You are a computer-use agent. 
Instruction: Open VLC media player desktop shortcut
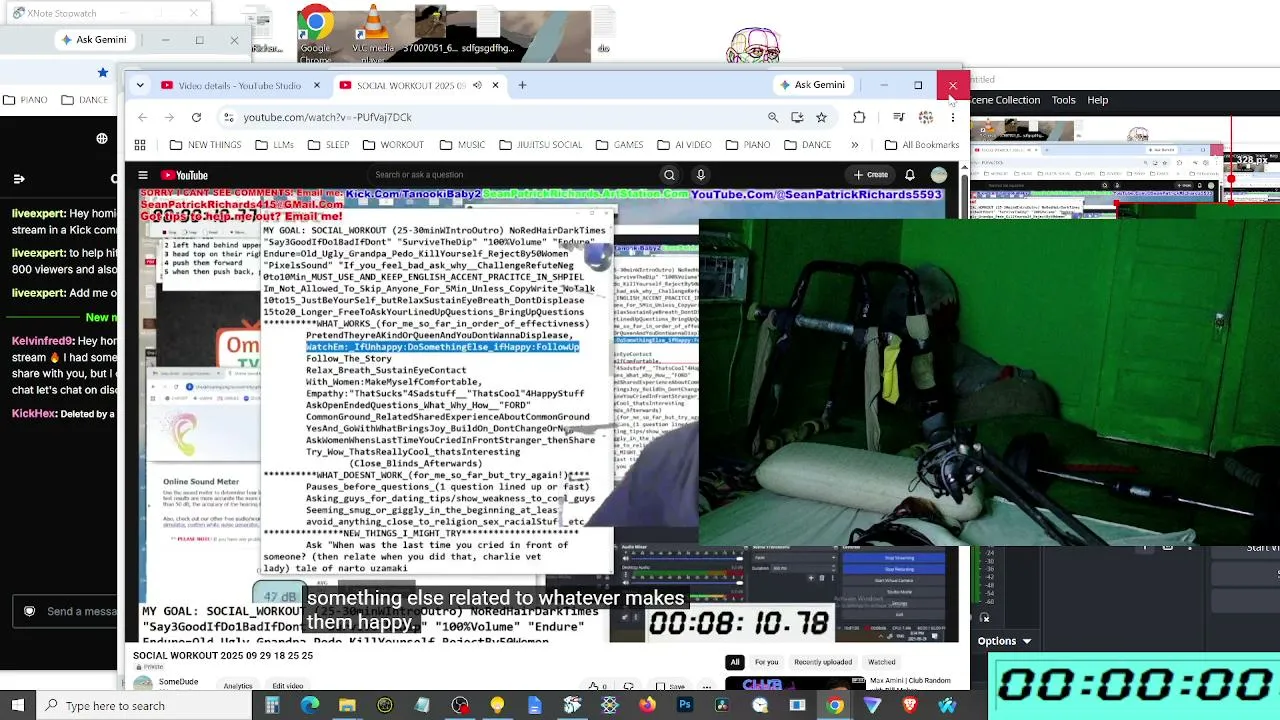pyautogui.click(x=373, y=34)
